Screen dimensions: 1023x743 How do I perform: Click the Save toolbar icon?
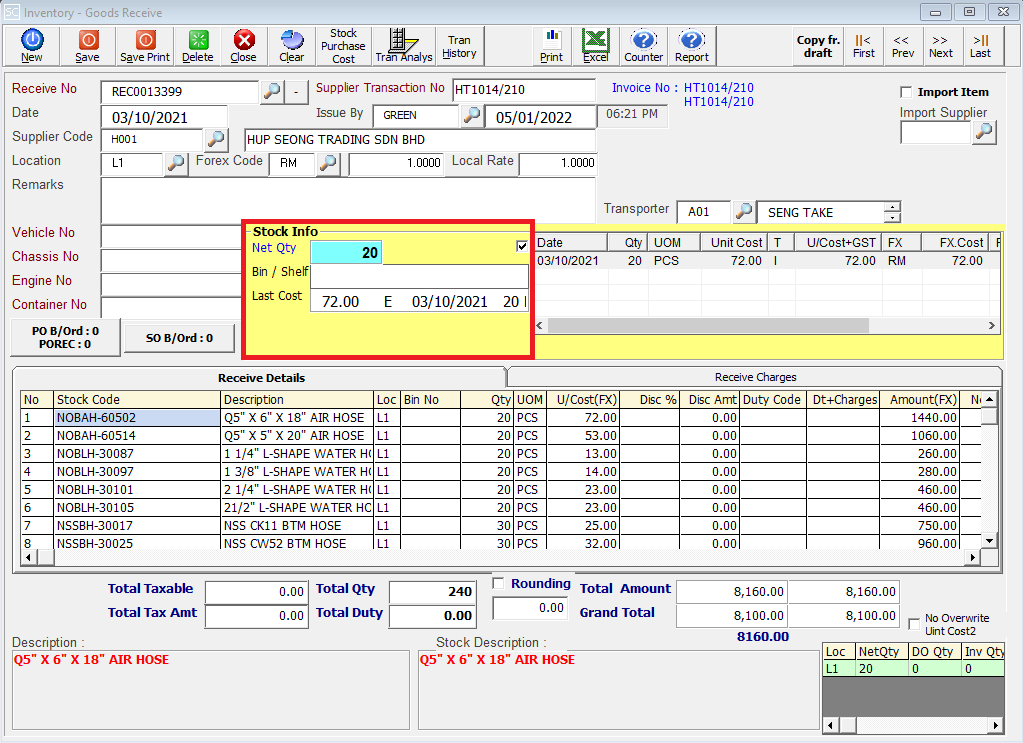pos(87,46)
